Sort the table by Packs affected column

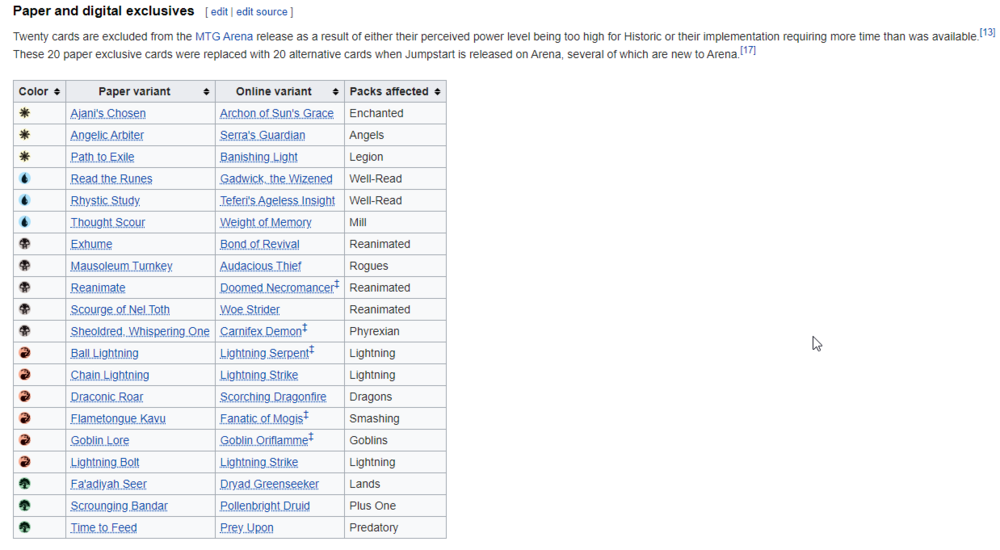coord(395,91)
